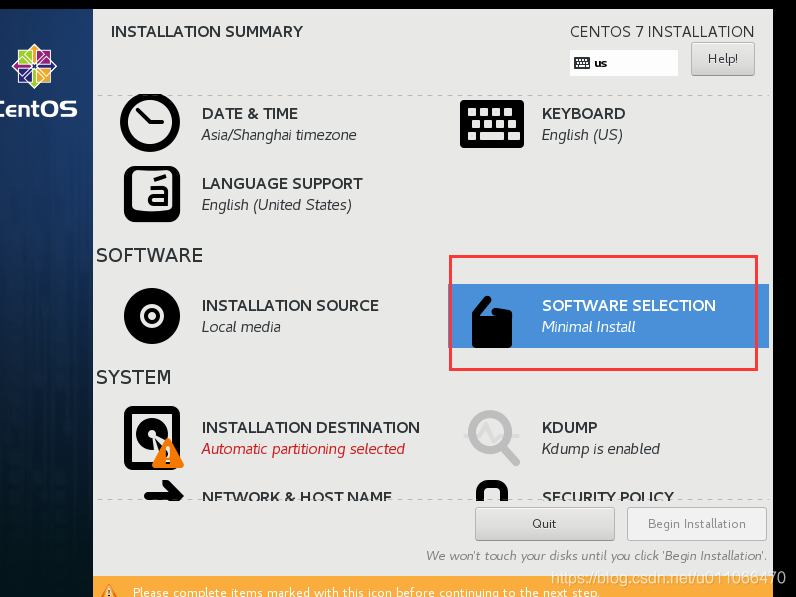This screenshot has height=597, width=796.
Task: Open SOFTWARE SELECTION label
Action: (629, 306)
